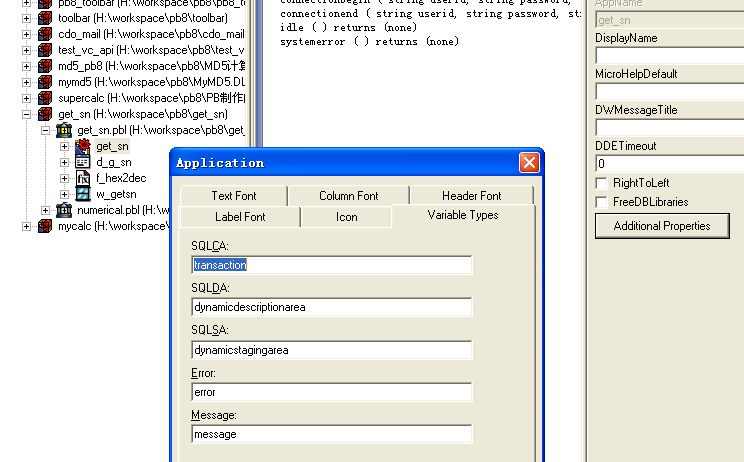The image size is (744, 462).
Task: Switch to the Header Font tab
Action: point(472,196)
